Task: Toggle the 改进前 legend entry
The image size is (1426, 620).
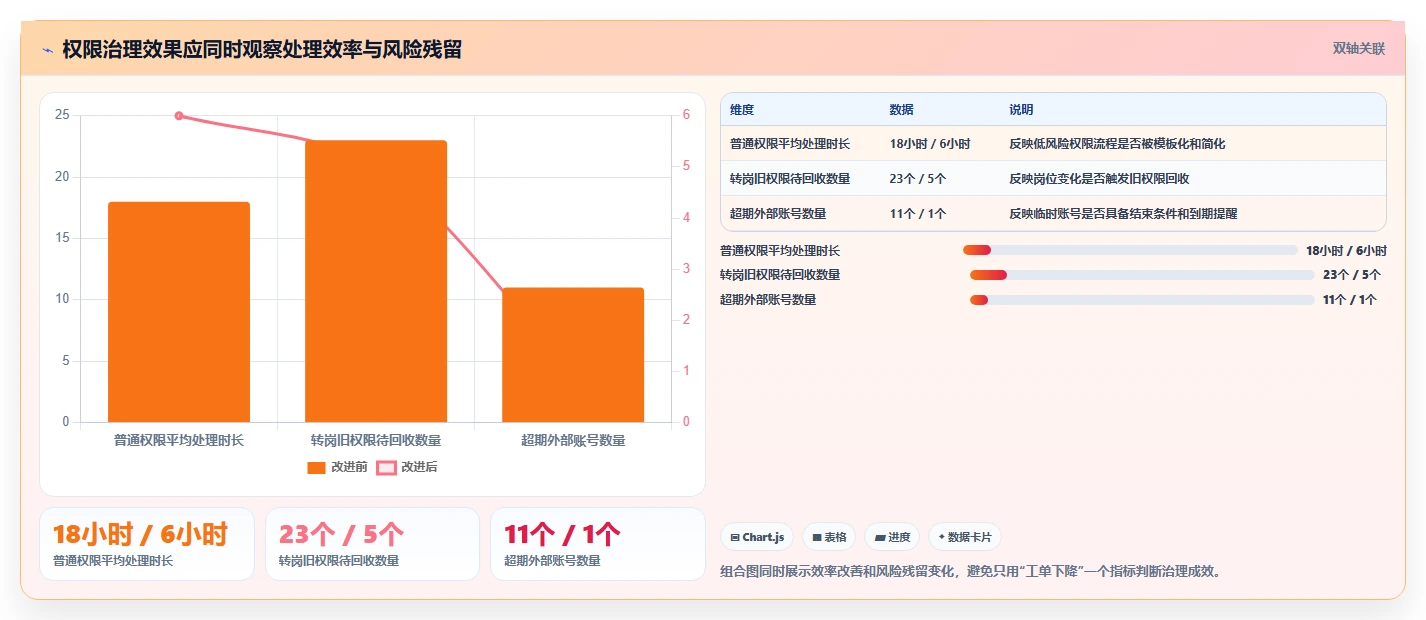Action: pos(337,467)
